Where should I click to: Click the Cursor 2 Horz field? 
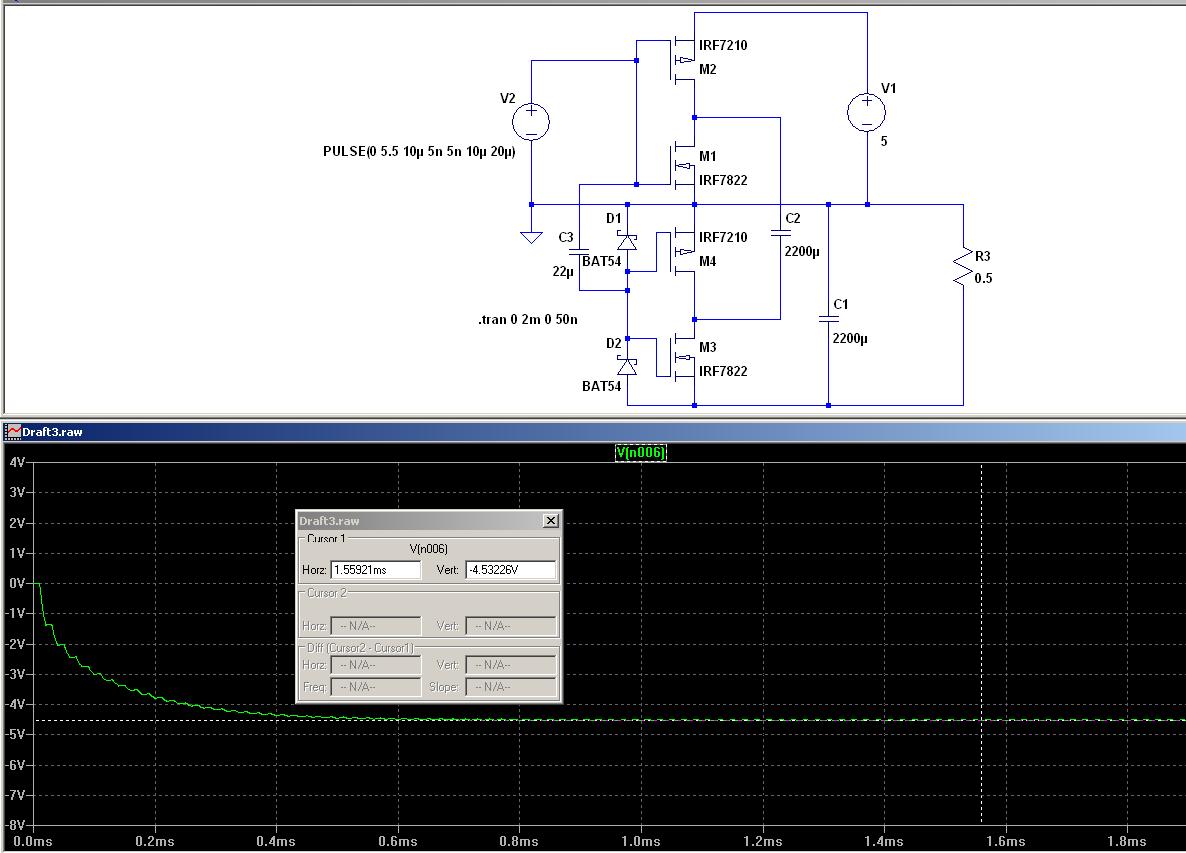[x=375, y=626]
